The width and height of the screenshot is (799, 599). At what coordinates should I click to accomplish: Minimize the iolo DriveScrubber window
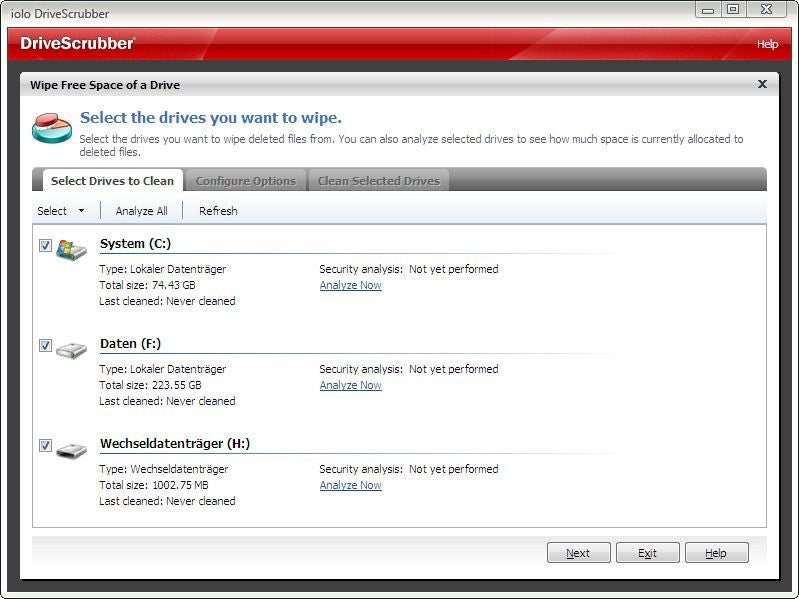click(708, 10)
